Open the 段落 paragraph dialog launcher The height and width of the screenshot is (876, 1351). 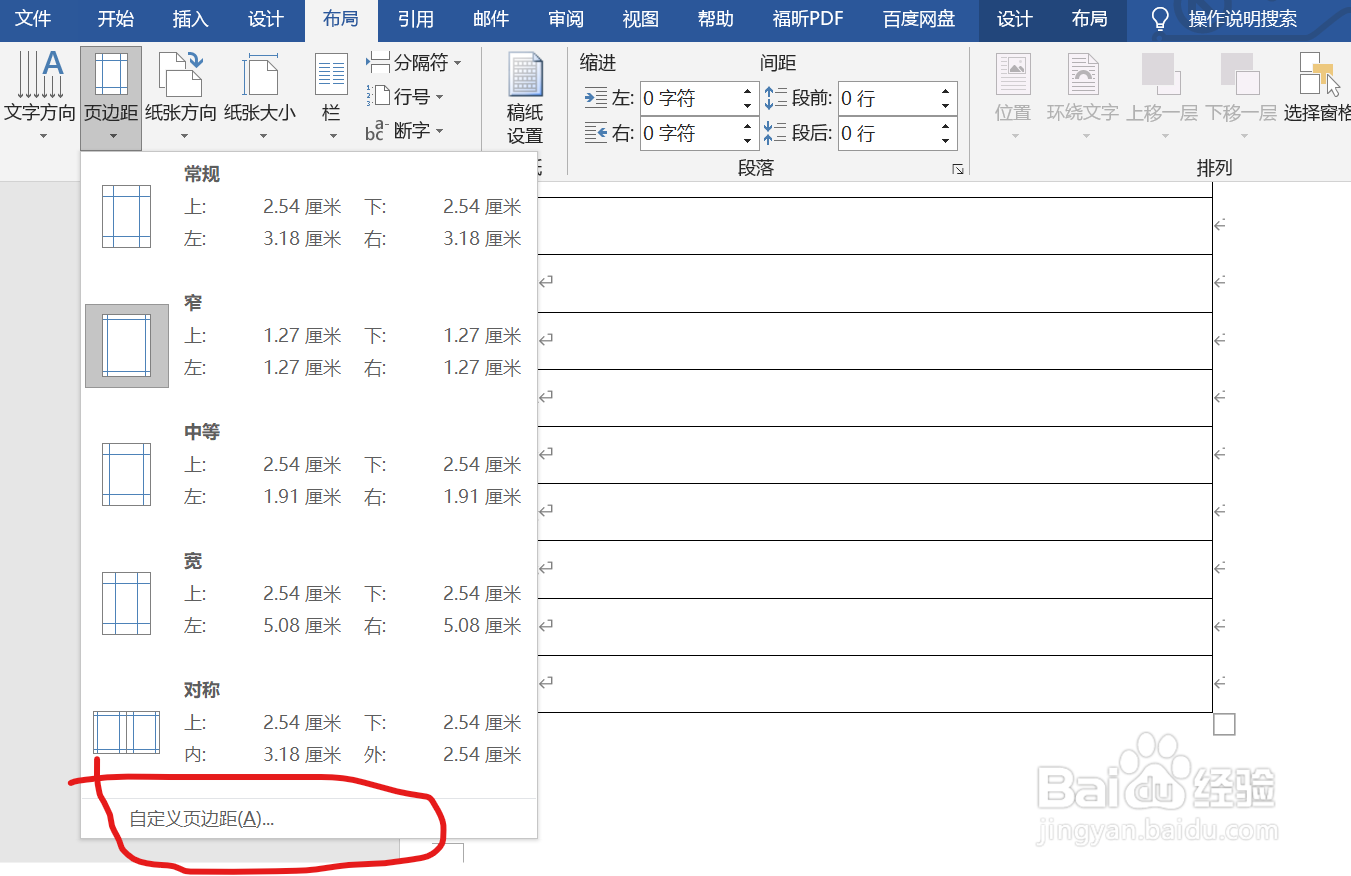click(x=957, y=169)
